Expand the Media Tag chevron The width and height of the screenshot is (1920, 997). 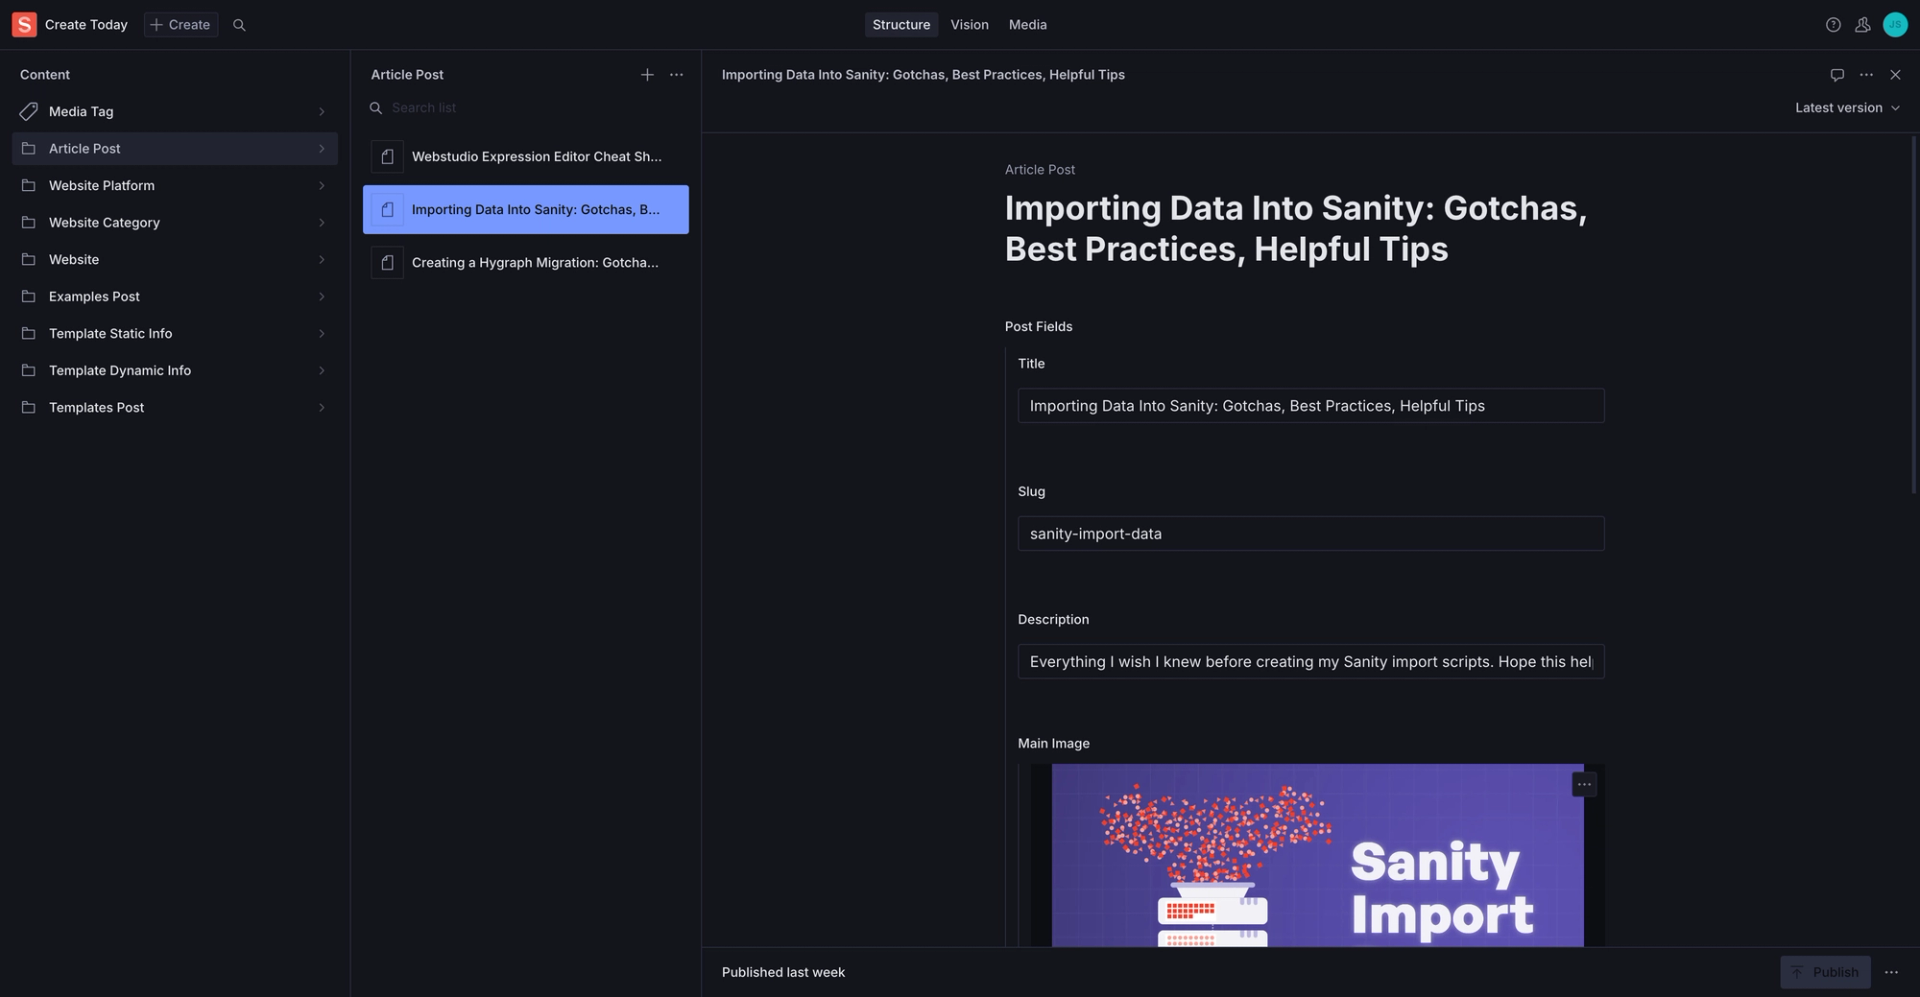(x=322, y=111)
